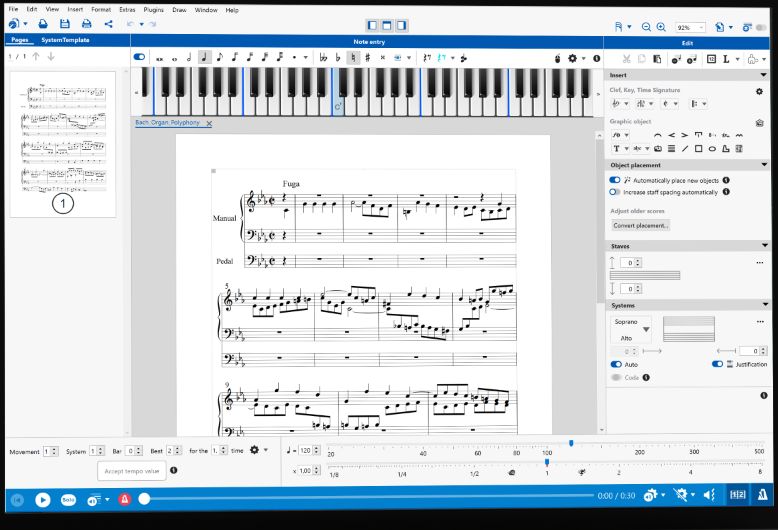The image size is (778, 530).
Task: Zoom in with the plus magnifier
Action: 661,27
